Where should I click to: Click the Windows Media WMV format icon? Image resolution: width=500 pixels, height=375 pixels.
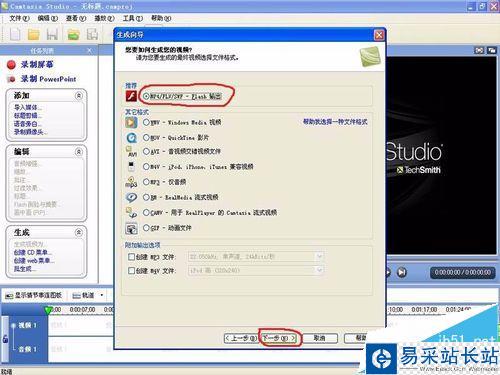coord(131,122)
